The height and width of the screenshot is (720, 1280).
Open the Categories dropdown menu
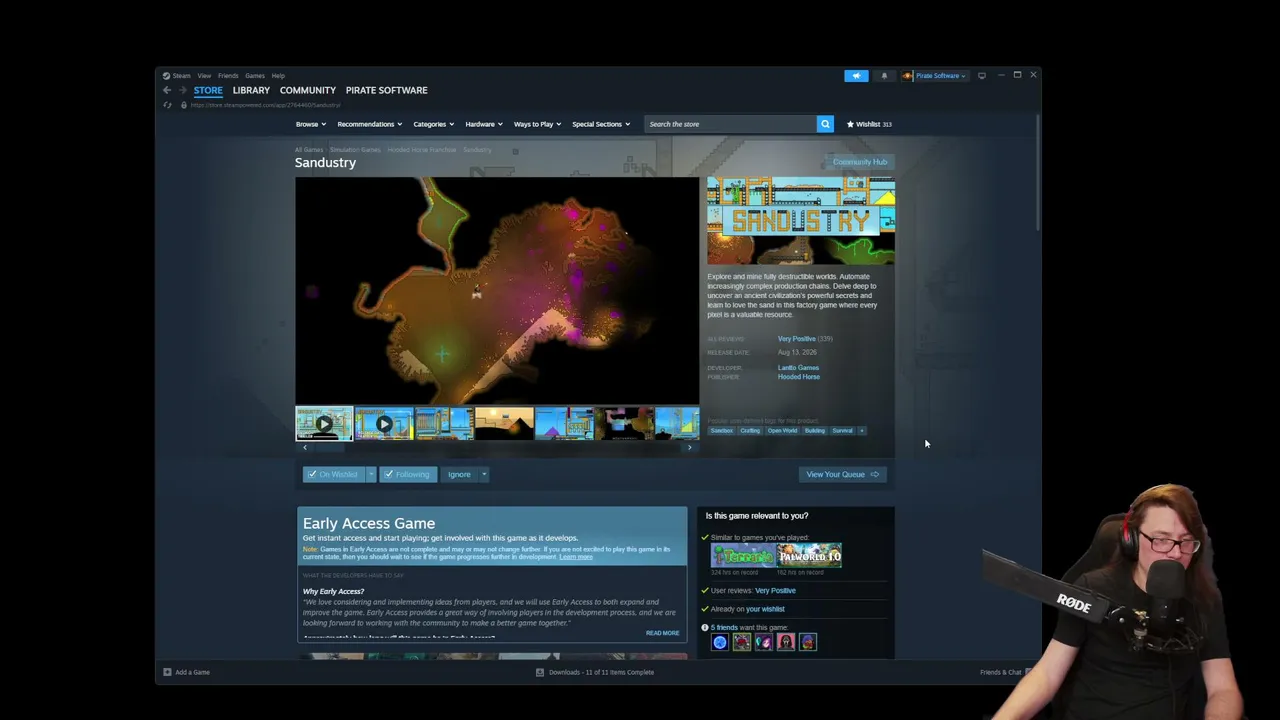433,124
